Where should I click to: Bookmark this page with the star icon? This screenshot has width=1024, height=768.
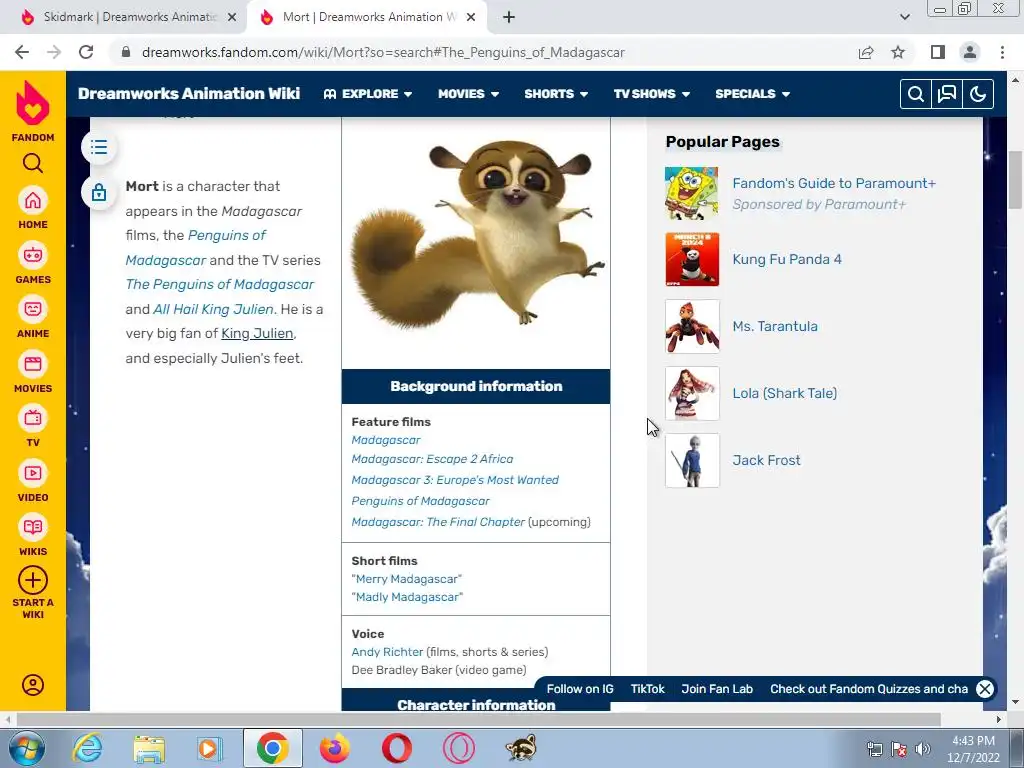coord(898,52)
